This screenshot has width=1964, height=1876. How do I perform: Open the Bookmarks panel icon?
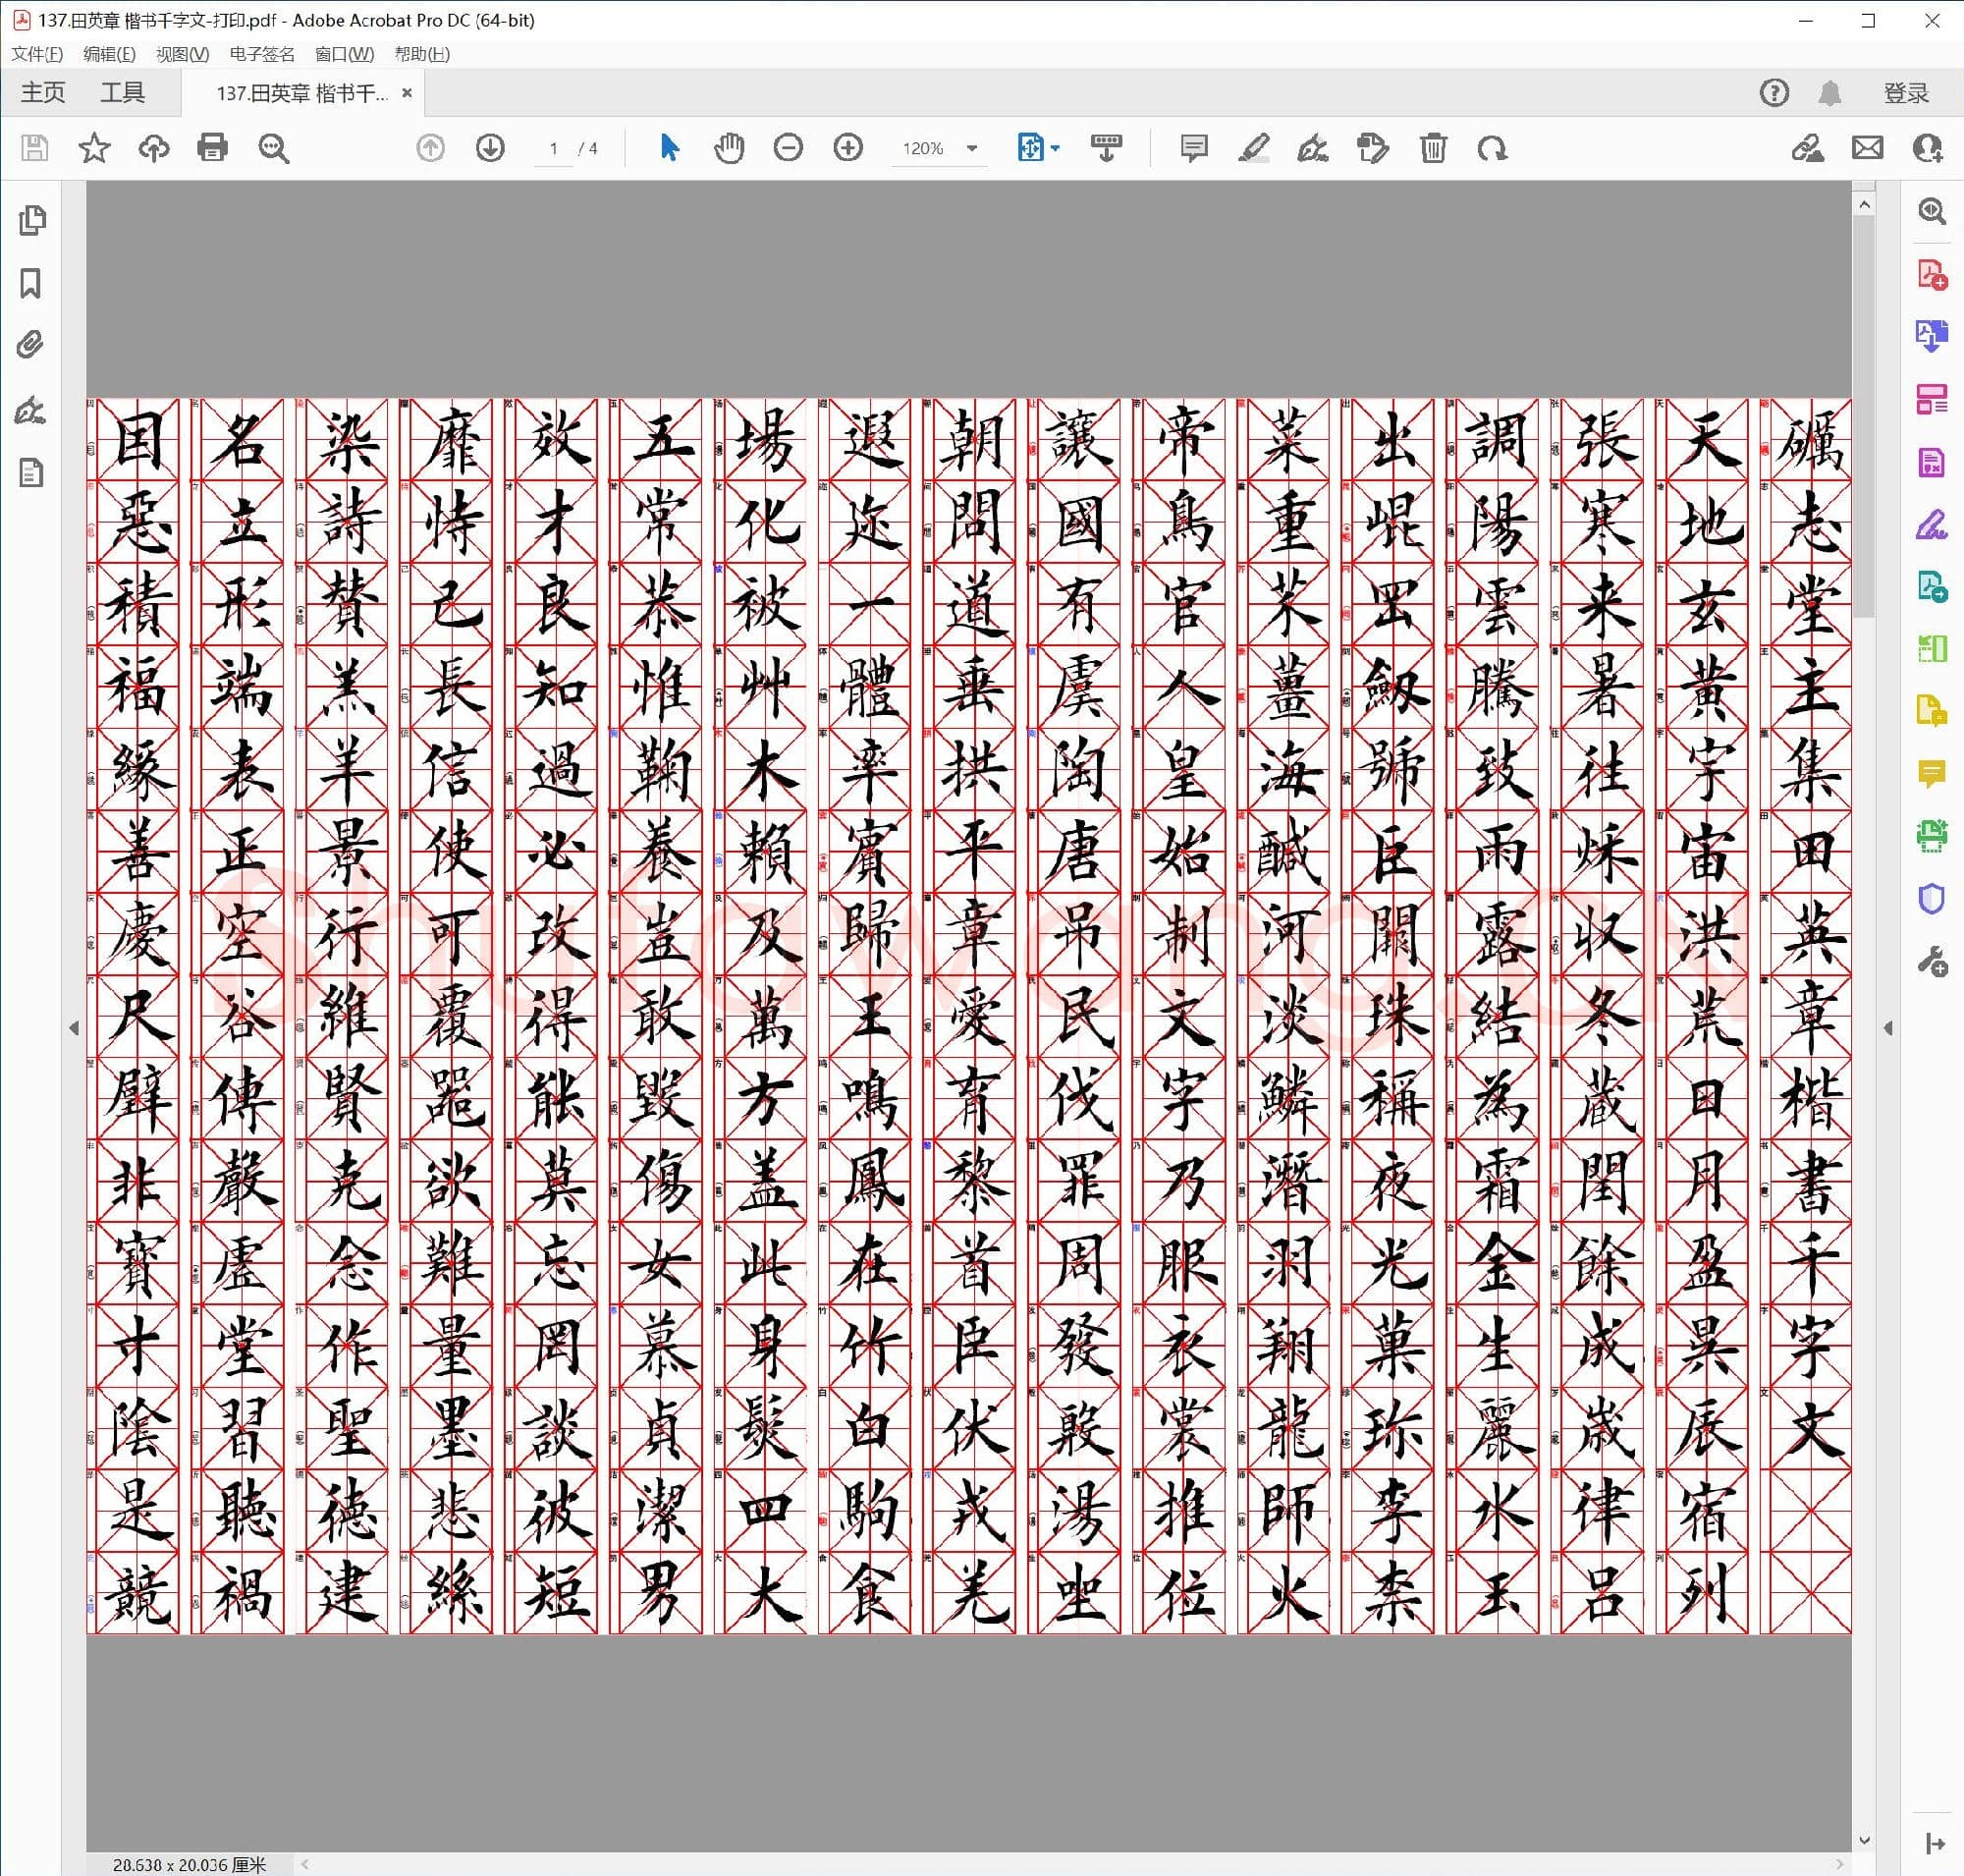[x=31, y=283]
